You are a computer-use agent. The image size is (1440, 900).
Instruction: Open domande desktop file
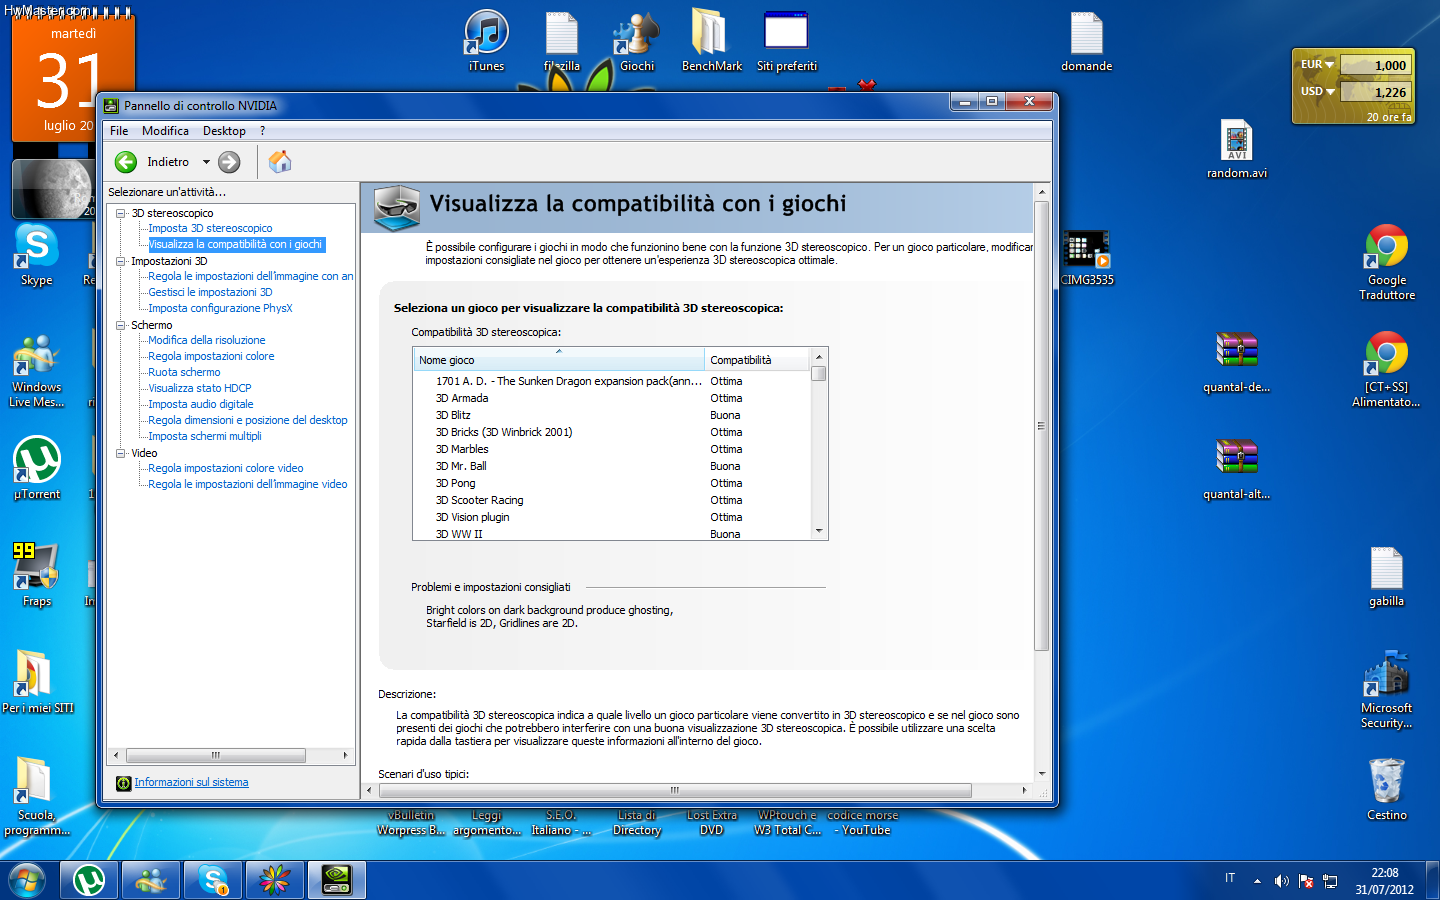point(1087,41)
